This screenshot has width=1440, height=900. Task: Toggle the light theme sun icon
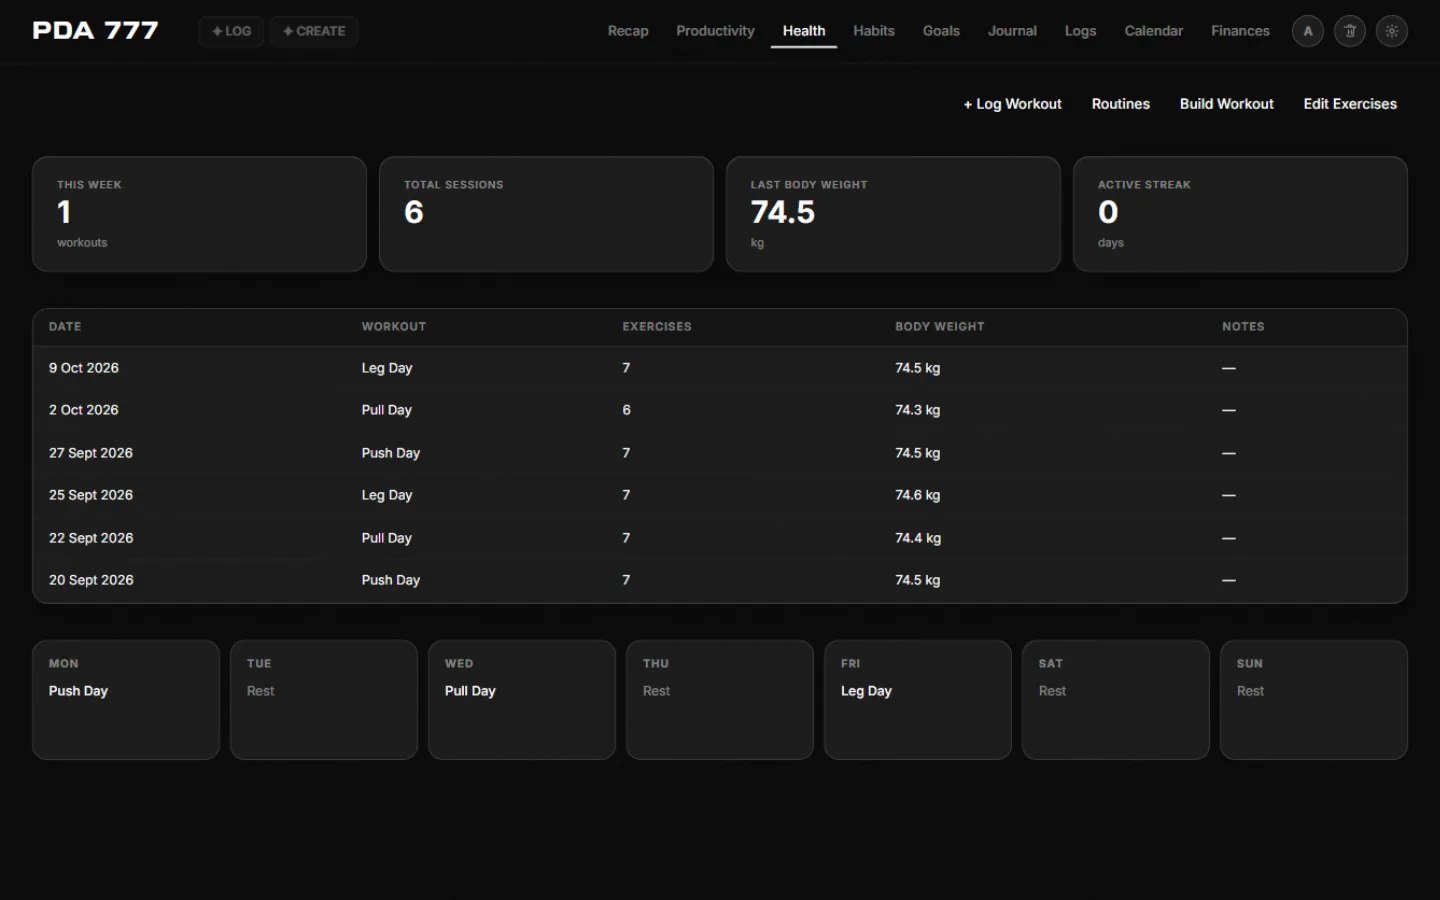coord(1391,31)
